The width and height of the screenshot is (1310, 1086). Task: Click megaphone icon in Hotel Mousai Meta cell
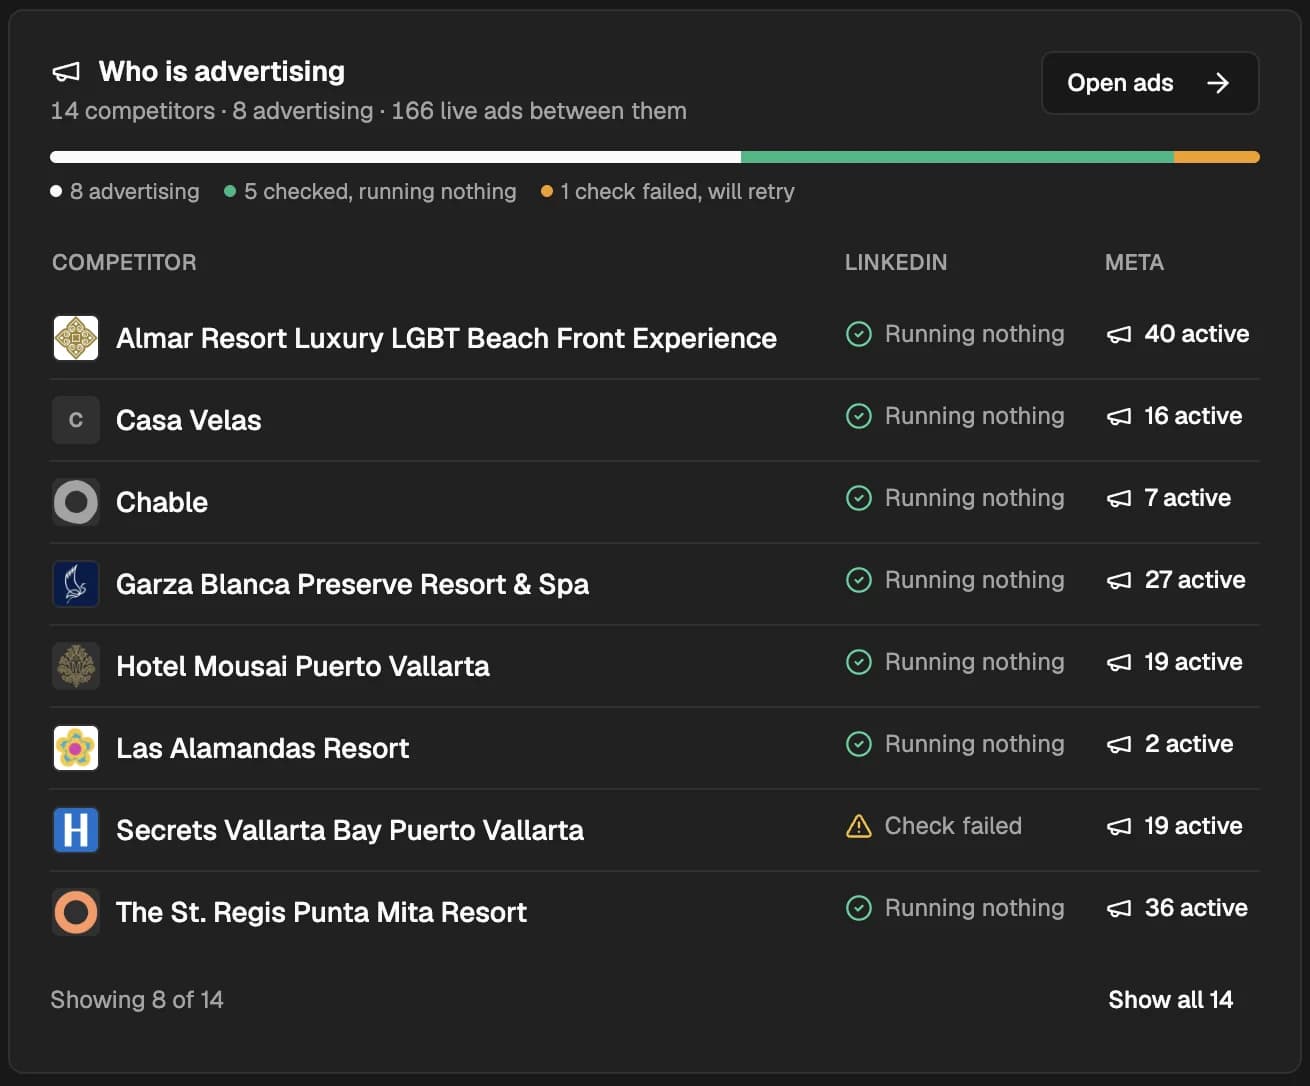[x=1119, y=662]
